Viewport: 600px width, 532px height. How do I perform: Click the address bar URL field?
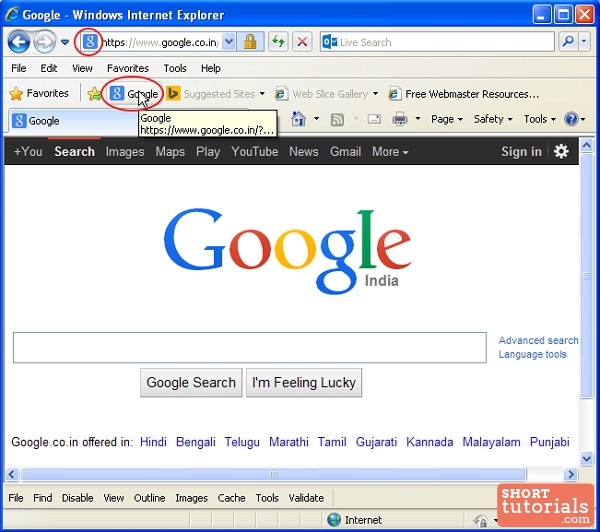coord(161,42)
